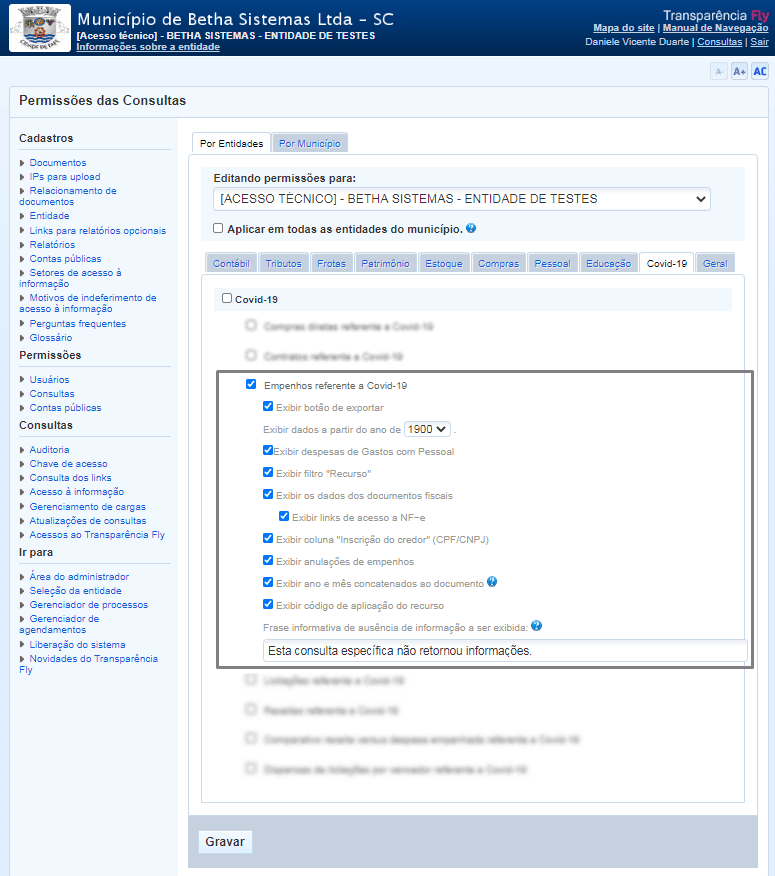775x876 pixels.
Task: Uncheck Exibir botão de exportar
Action: [268, 407]
